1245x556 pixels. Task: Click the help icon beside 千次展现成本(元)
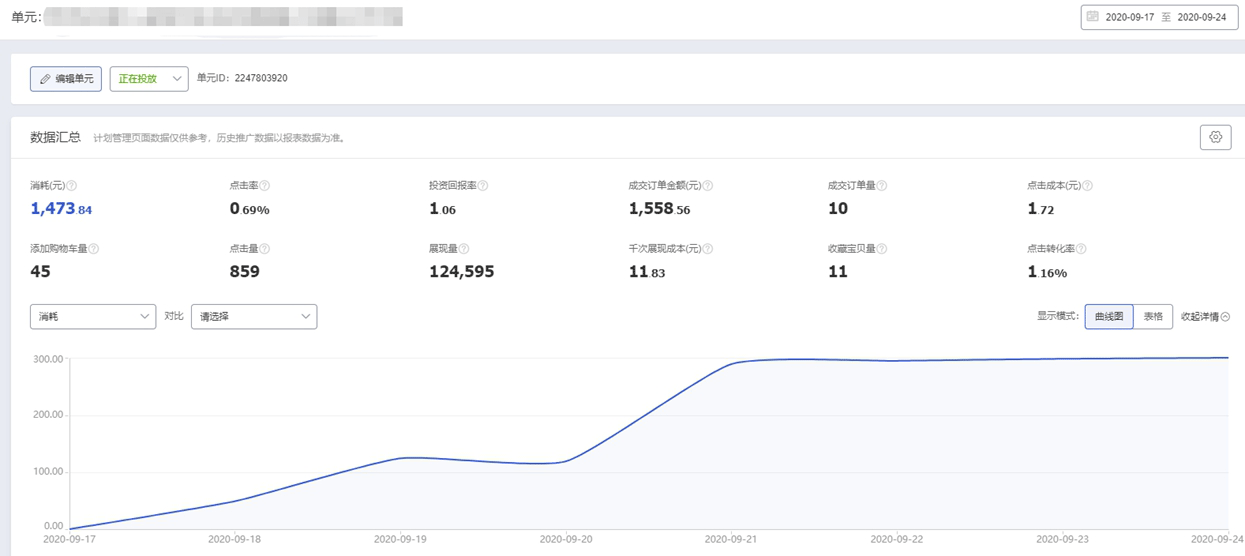pyautogui.click(x=708, y=249)
